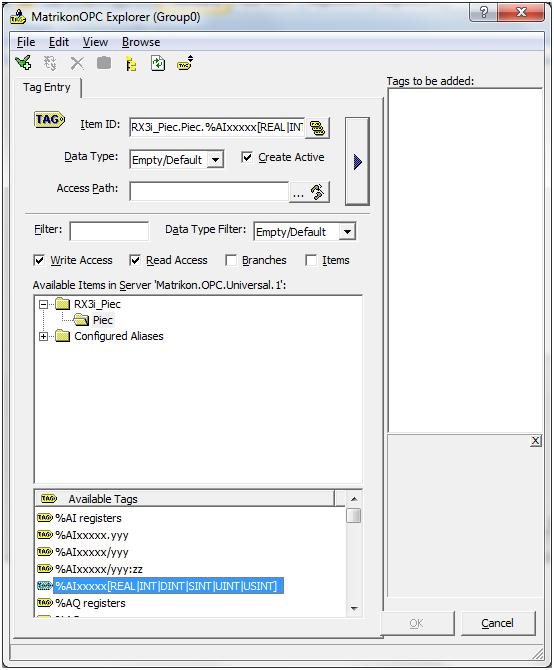Open the Browse menu
554x670 pixels.
(141, 42)
